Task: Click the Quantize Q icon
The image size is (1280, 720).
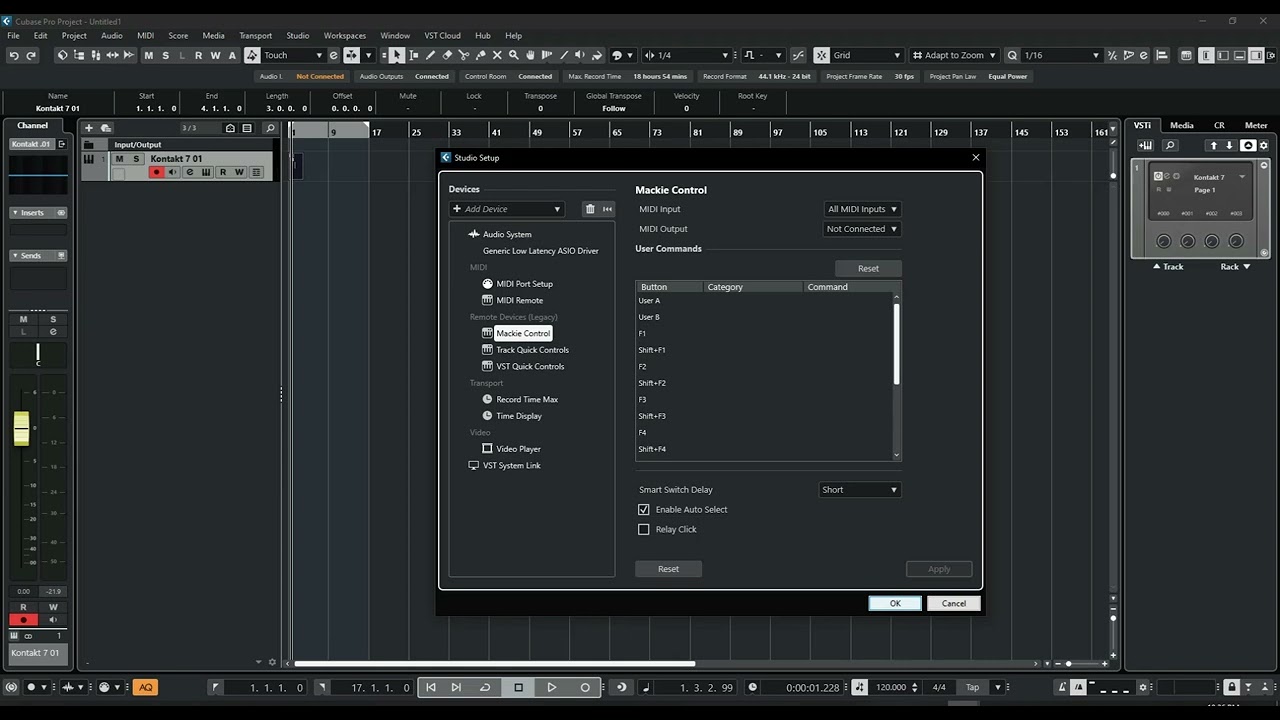Action: 1012,55
